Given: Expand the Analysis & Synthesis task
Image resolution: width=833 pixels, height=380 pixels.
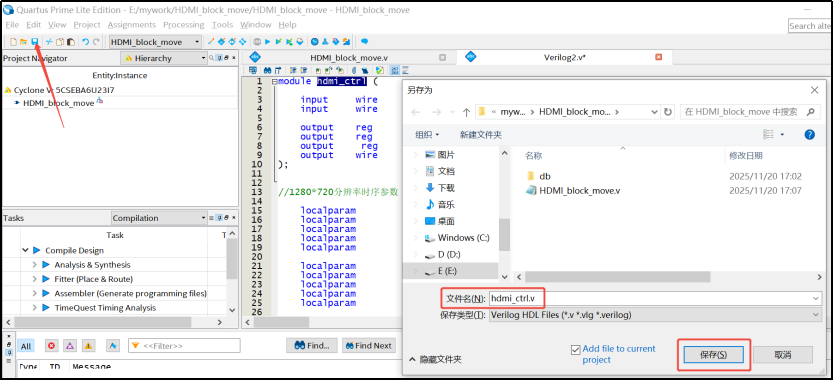Looking at the screenshot, I should (x=35, y=265).
